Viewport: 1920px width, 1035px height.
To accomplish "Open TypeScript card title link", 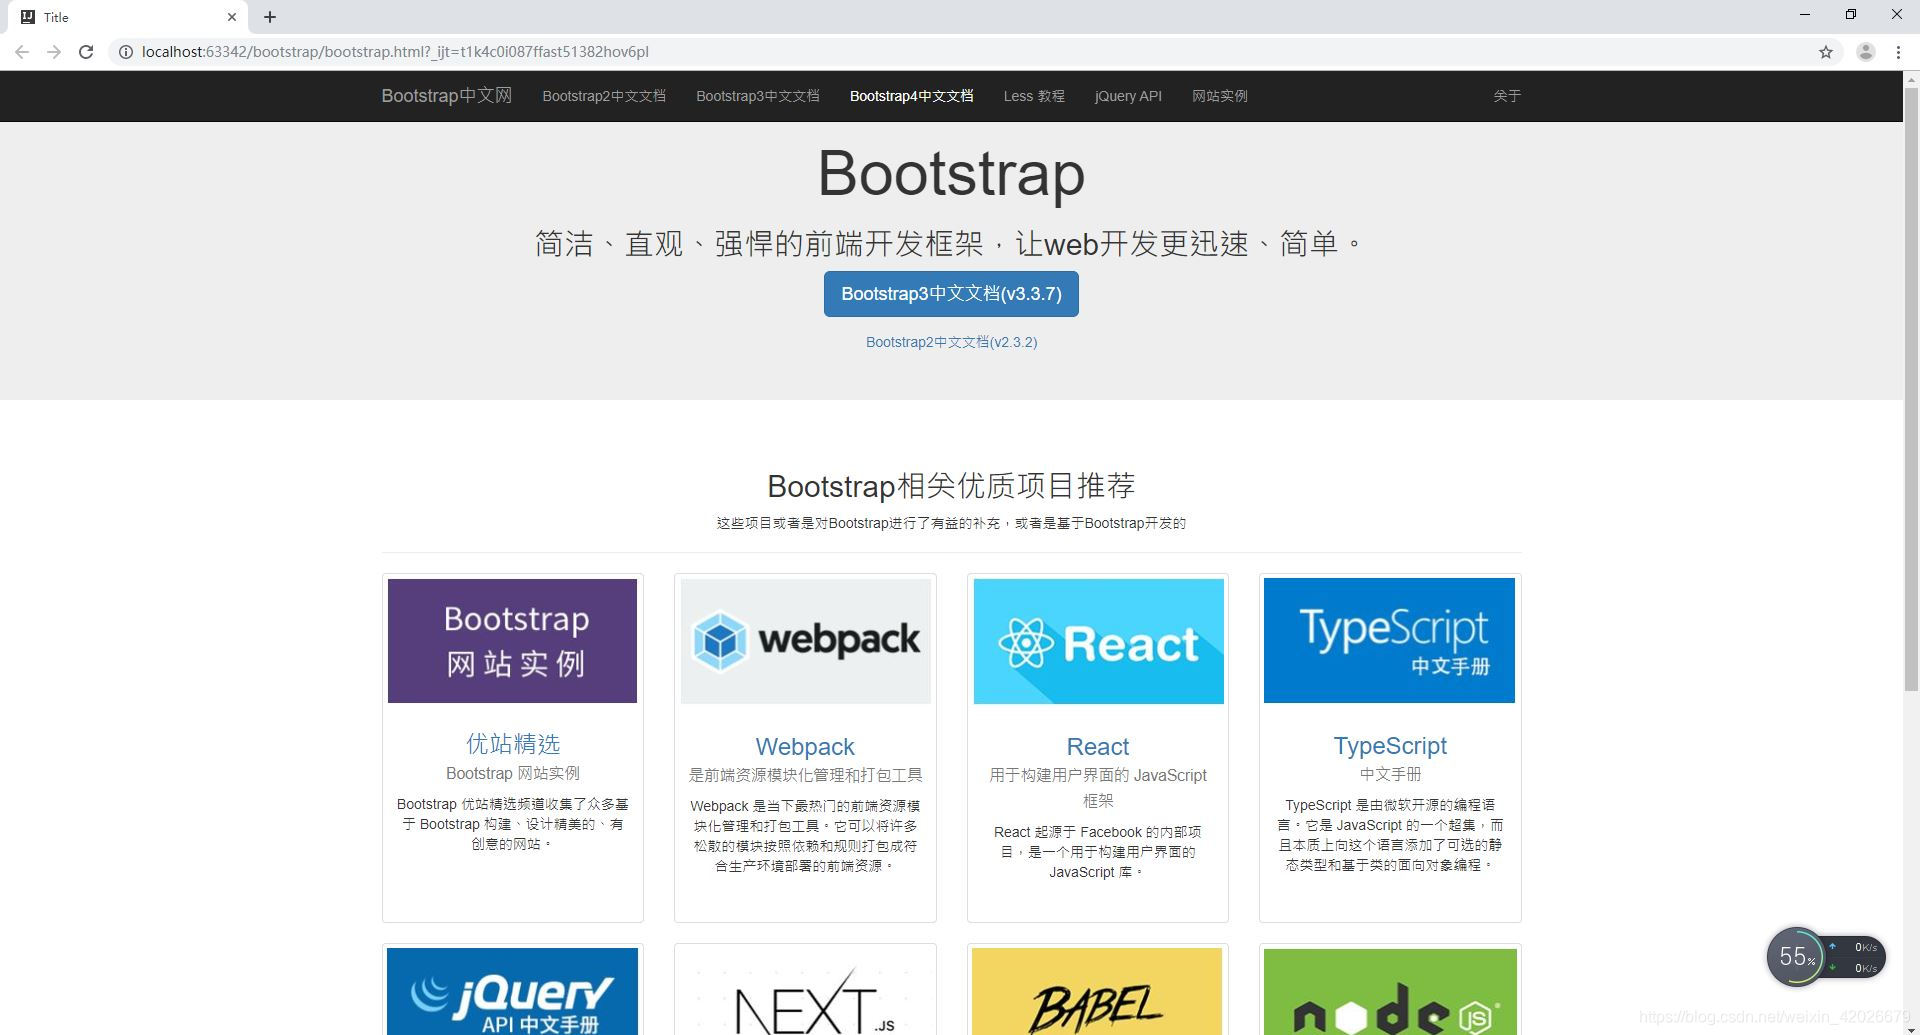I will pos(1390,746).
